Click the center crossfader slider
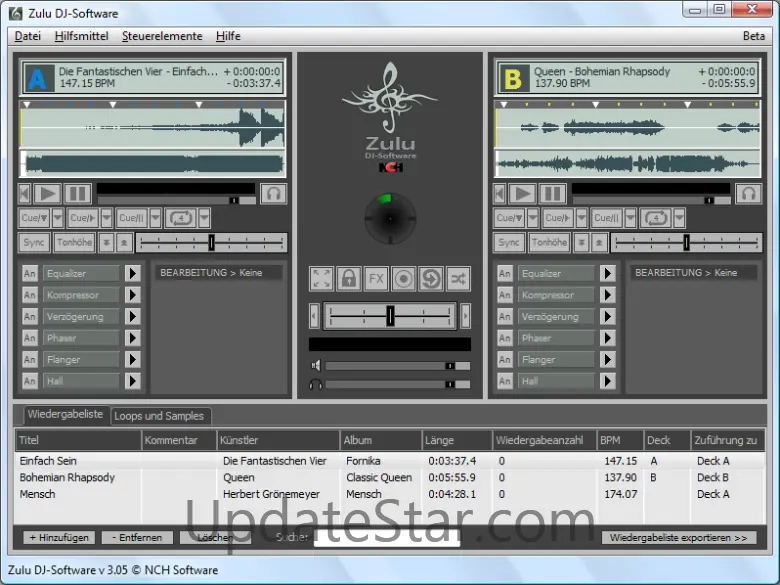780x585 pixels. [390, 316]
